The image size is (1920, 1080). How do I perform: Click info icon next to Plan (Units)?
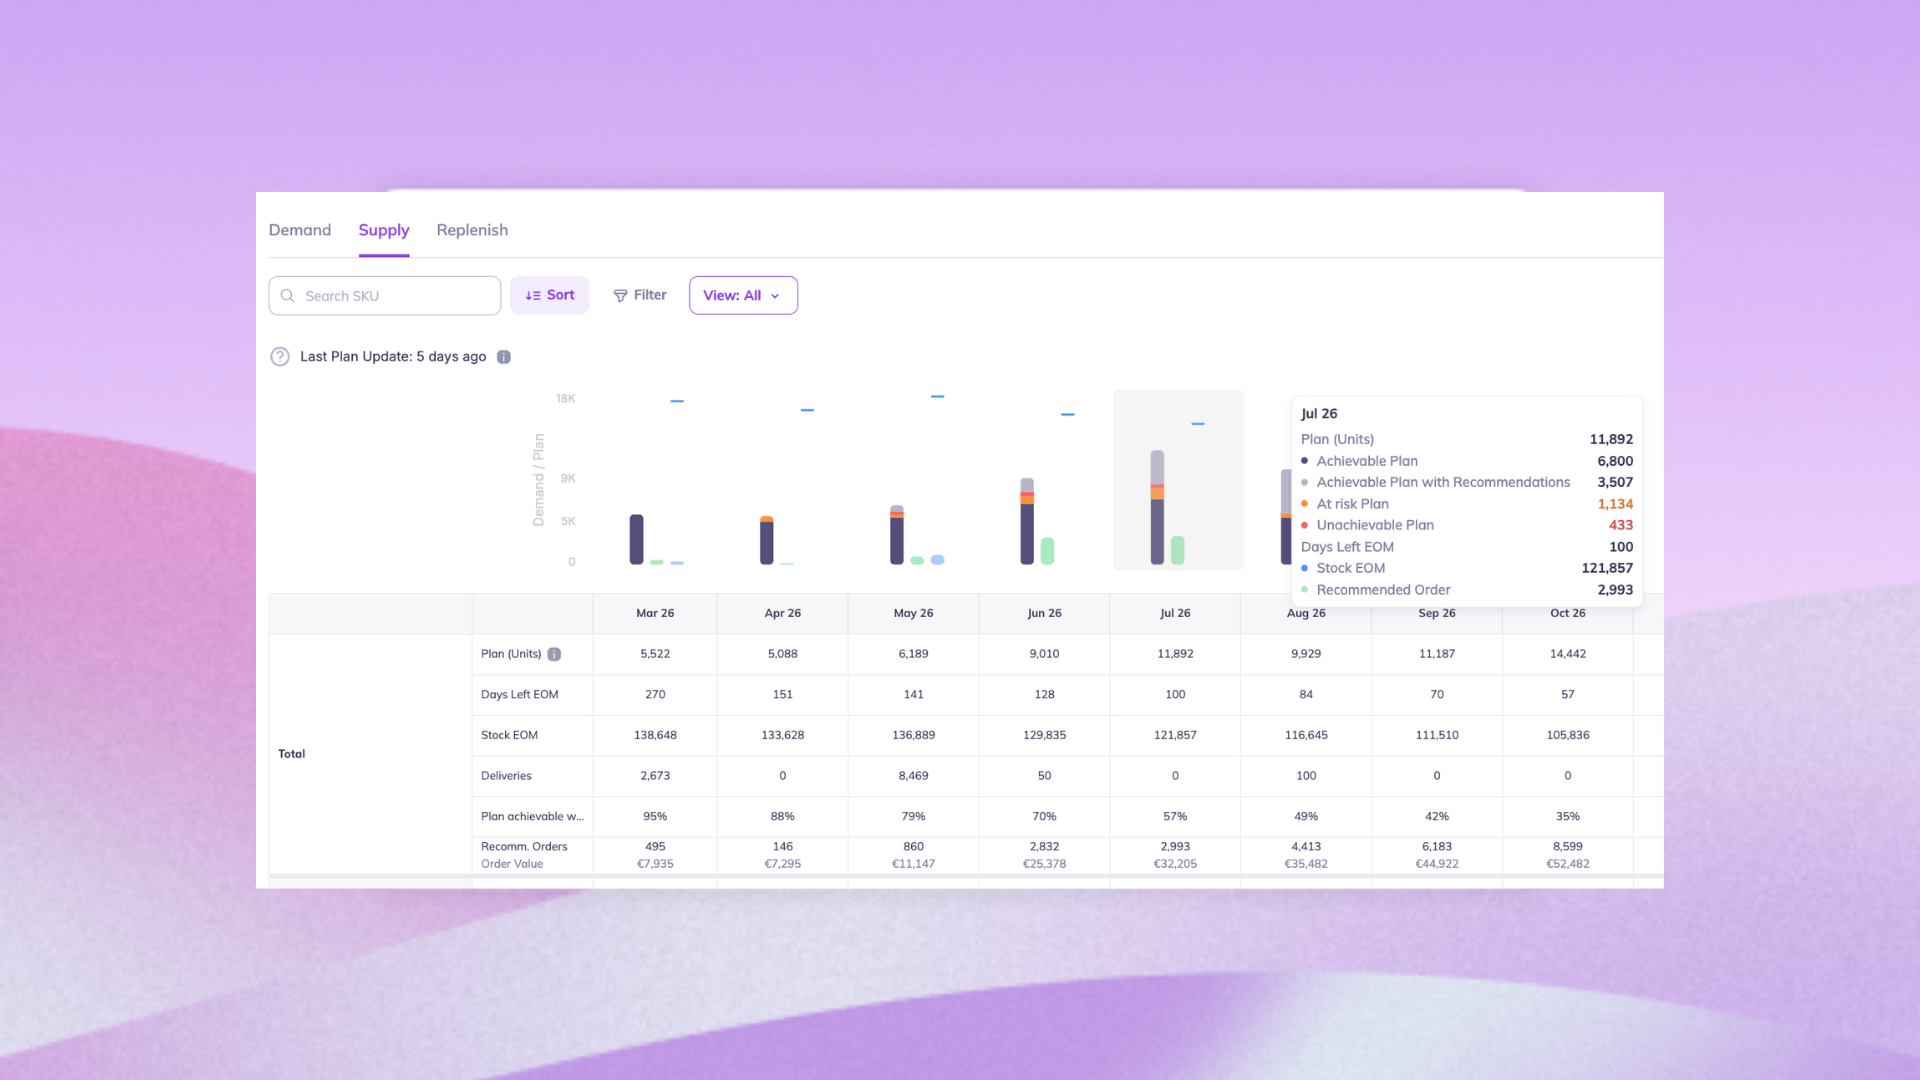(x=554, y=654)
